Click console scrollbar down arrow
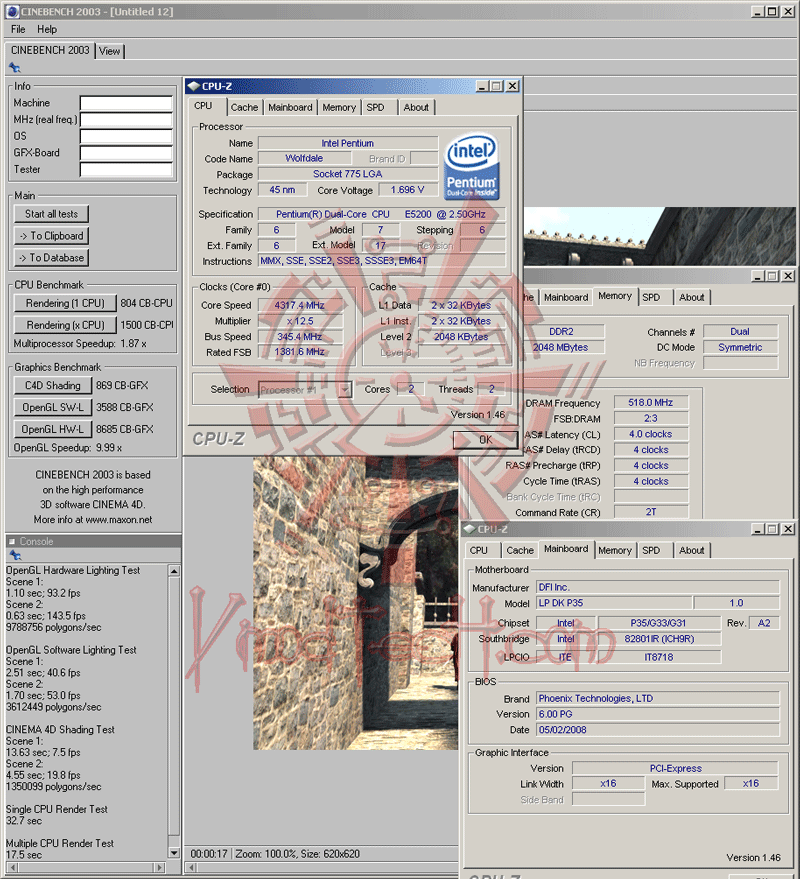Viewport: 800px width, 879px height. 174,853
